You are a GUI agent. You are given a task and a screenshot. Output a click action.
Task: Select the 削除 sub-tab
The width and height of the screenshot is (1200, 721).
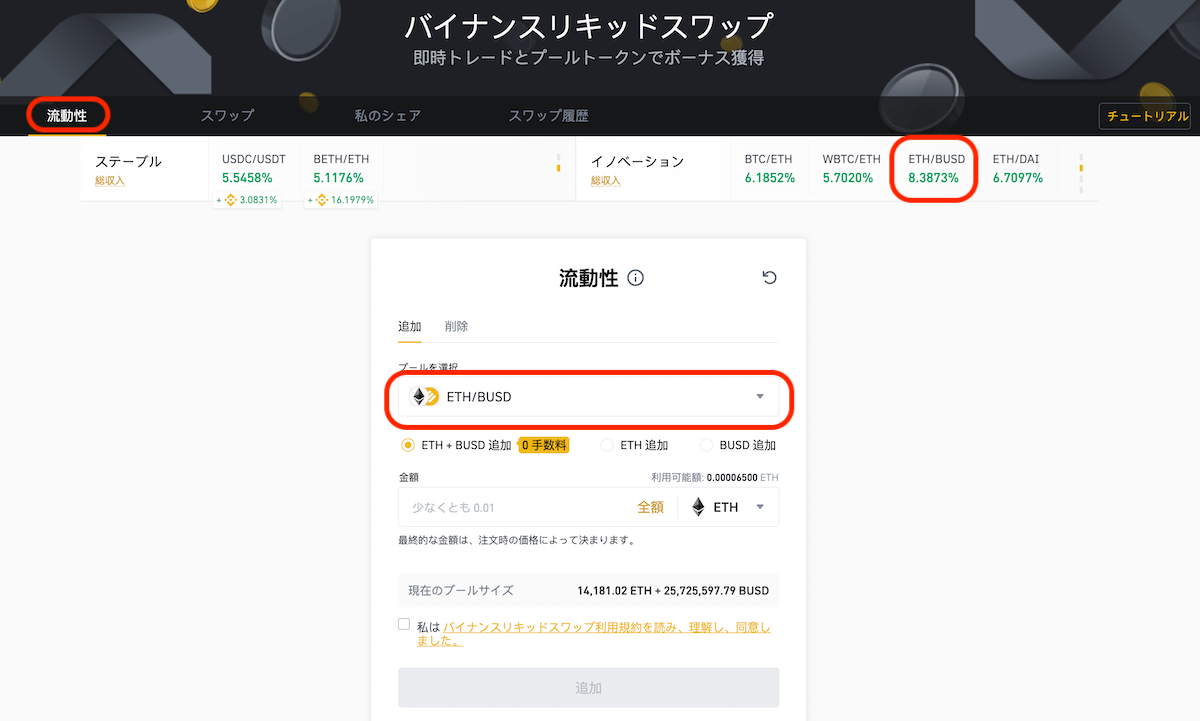(x=457, y=327)
